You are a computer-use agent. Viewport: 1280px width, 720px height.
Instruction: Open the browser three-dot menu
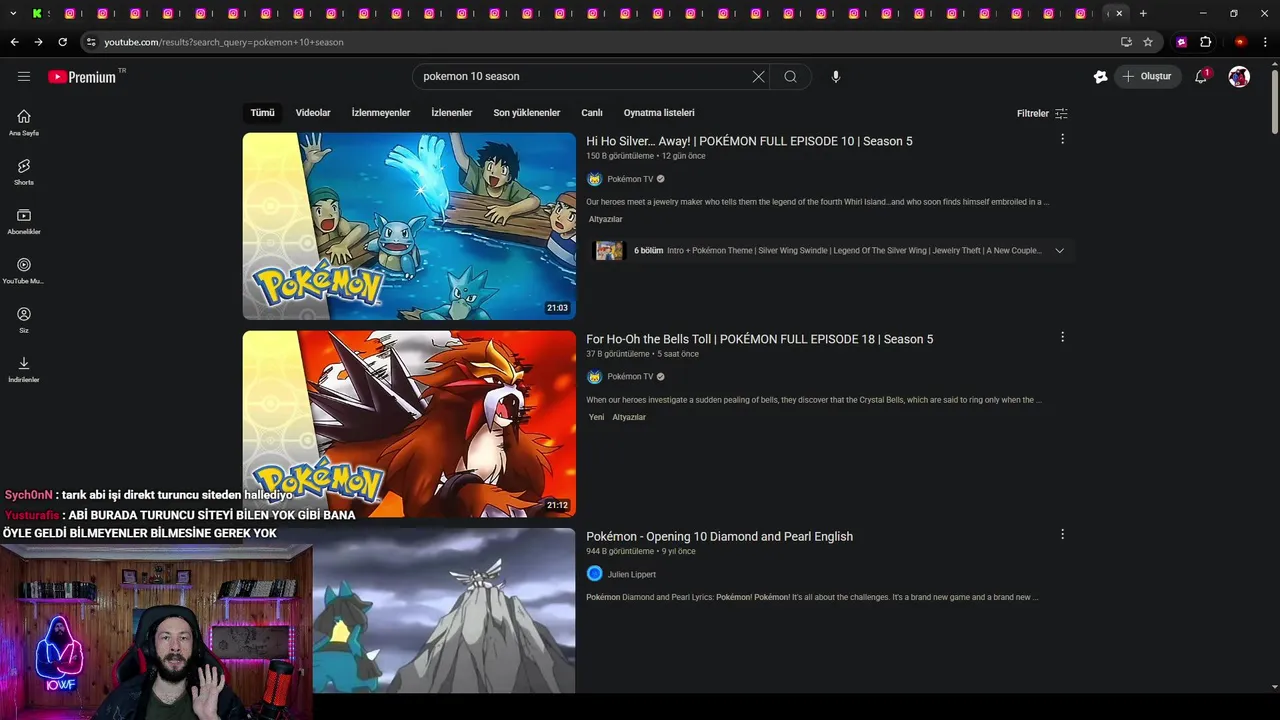(1266, 42)
